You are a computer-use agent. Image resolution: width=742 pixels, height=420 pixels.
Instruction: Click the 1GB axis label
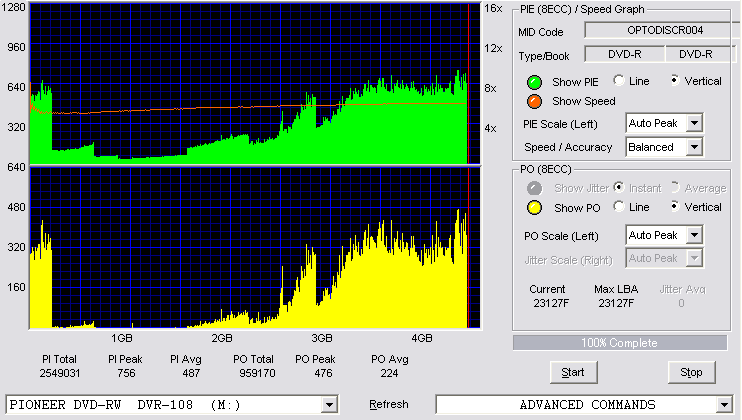(x=122, y=338)
